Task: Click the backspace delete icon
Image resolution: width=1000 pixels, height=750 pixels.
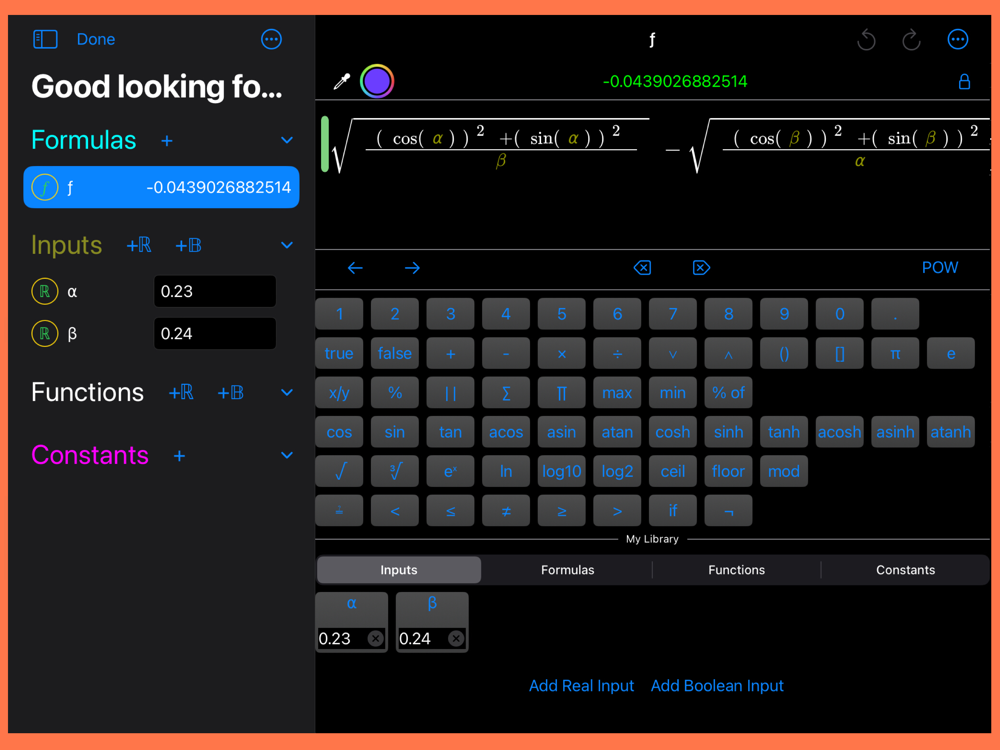Action: point(642,268)
